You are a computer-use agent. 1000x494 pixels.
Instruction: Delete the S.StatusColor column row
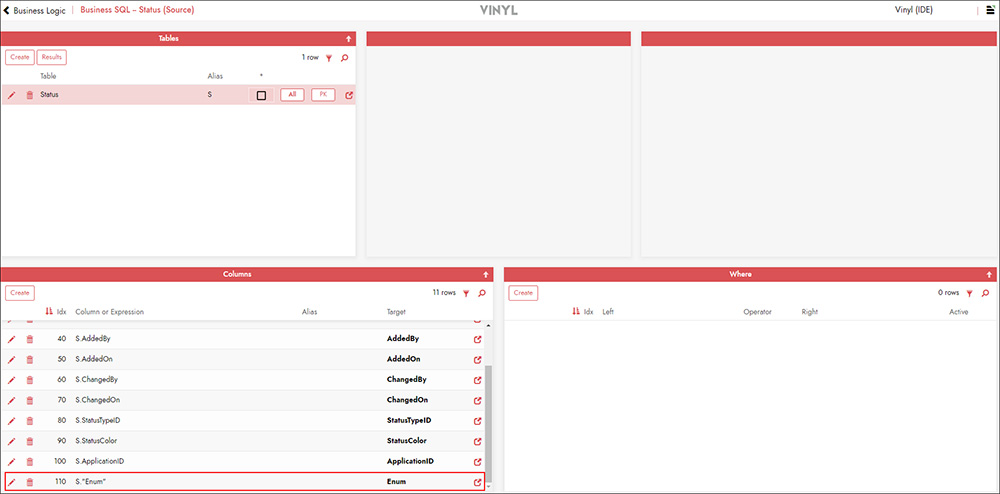(x=29, y=441)
